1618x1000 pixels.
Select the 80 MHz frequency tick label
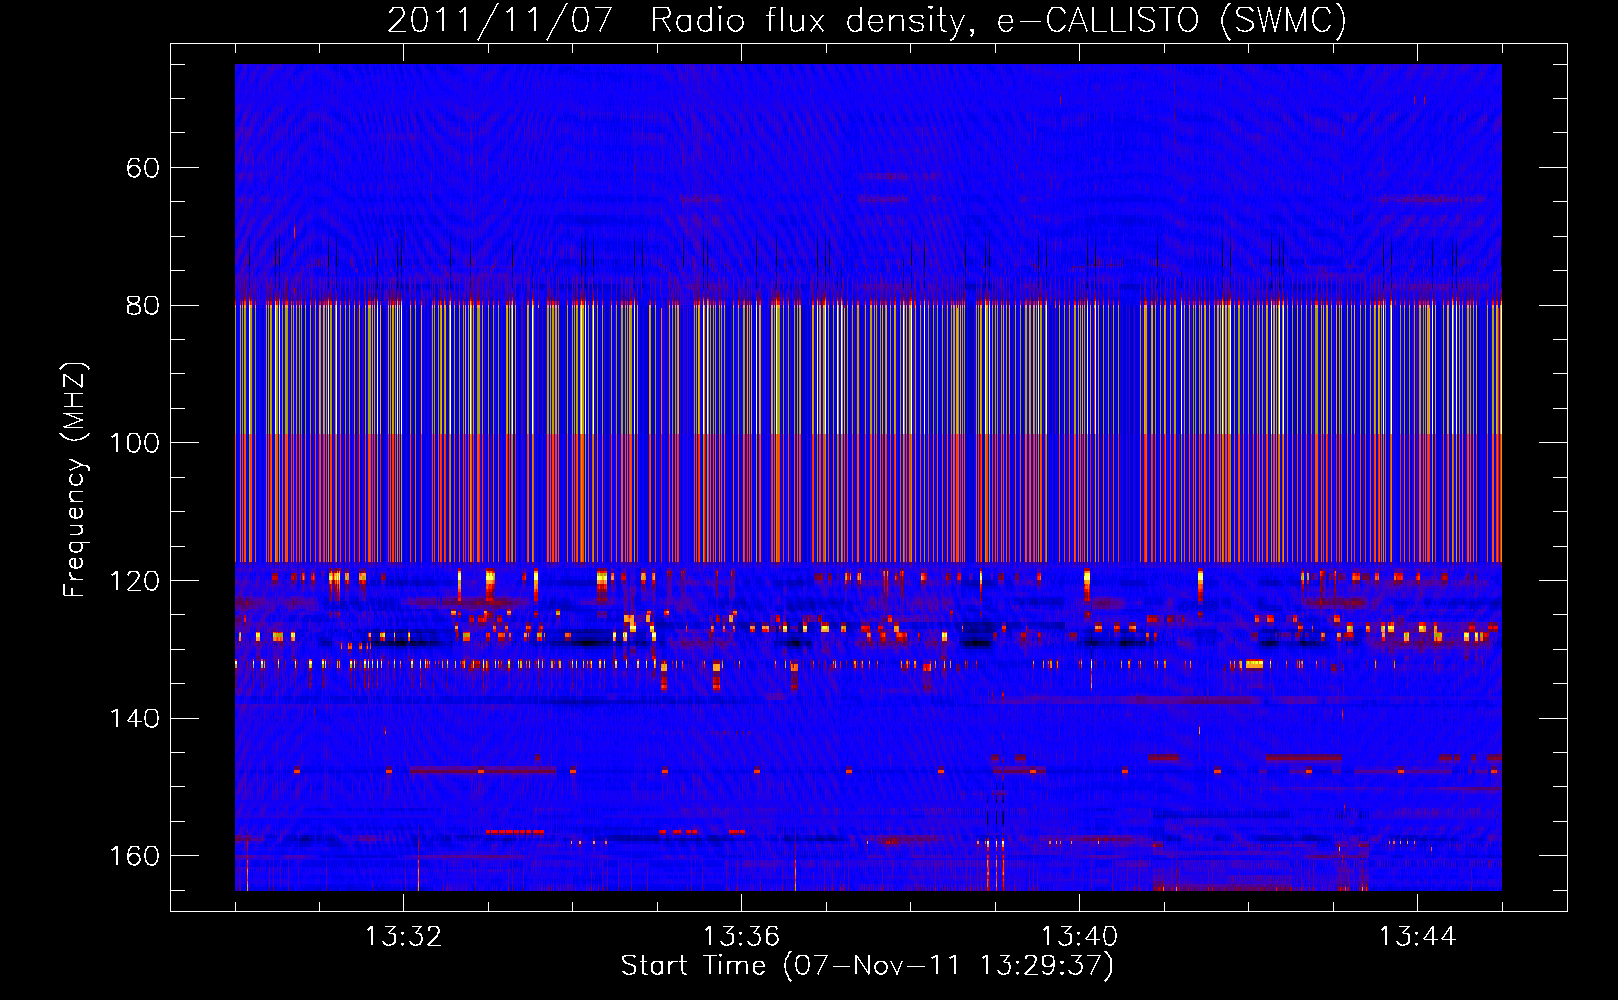[143, 305]
